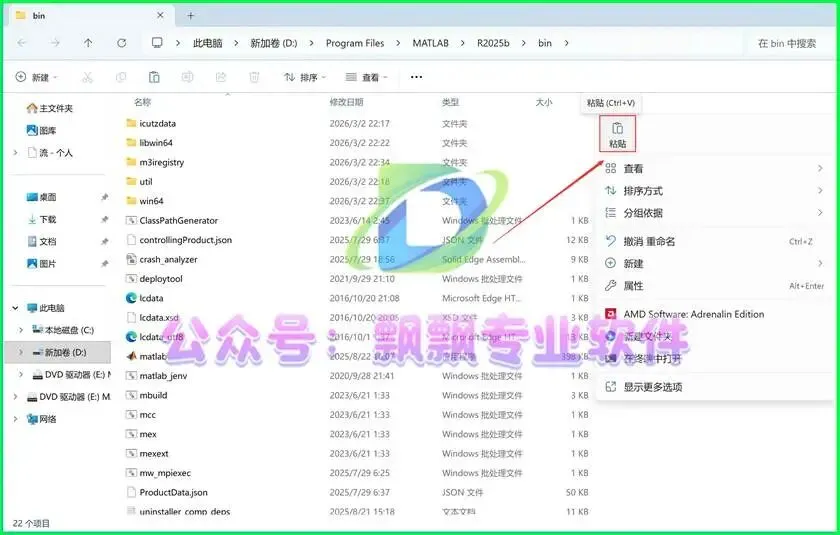
Task: Click the Paste clipboard toolbar icon
Action: pyautogui.click(x=154, y=78)
